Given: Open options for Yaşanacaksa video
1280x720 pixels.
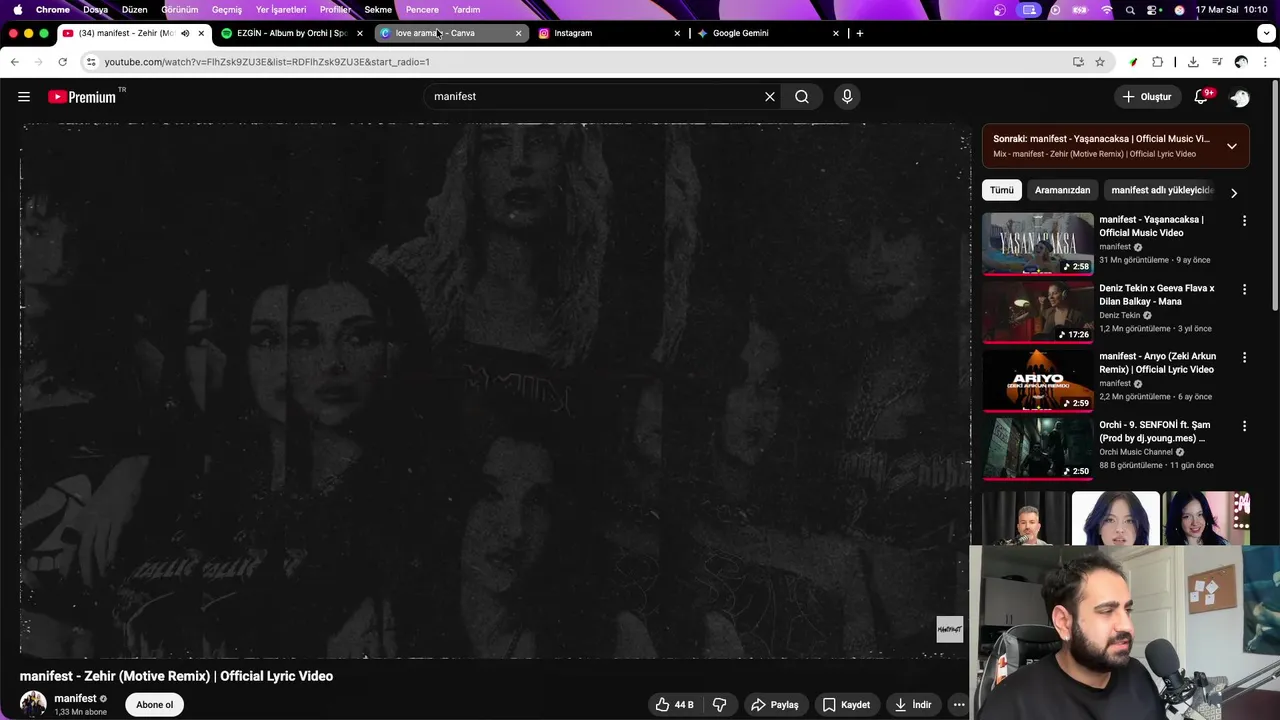Looking at the screenshot, I should click(x=1244, y=221).
